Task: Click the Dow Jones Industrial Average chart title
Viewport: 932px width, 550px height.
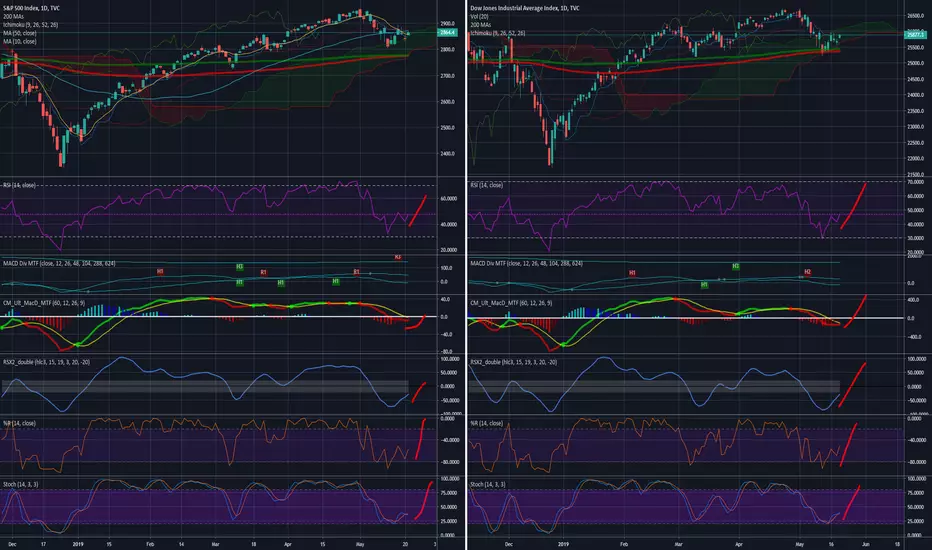Action: [524, 8]
